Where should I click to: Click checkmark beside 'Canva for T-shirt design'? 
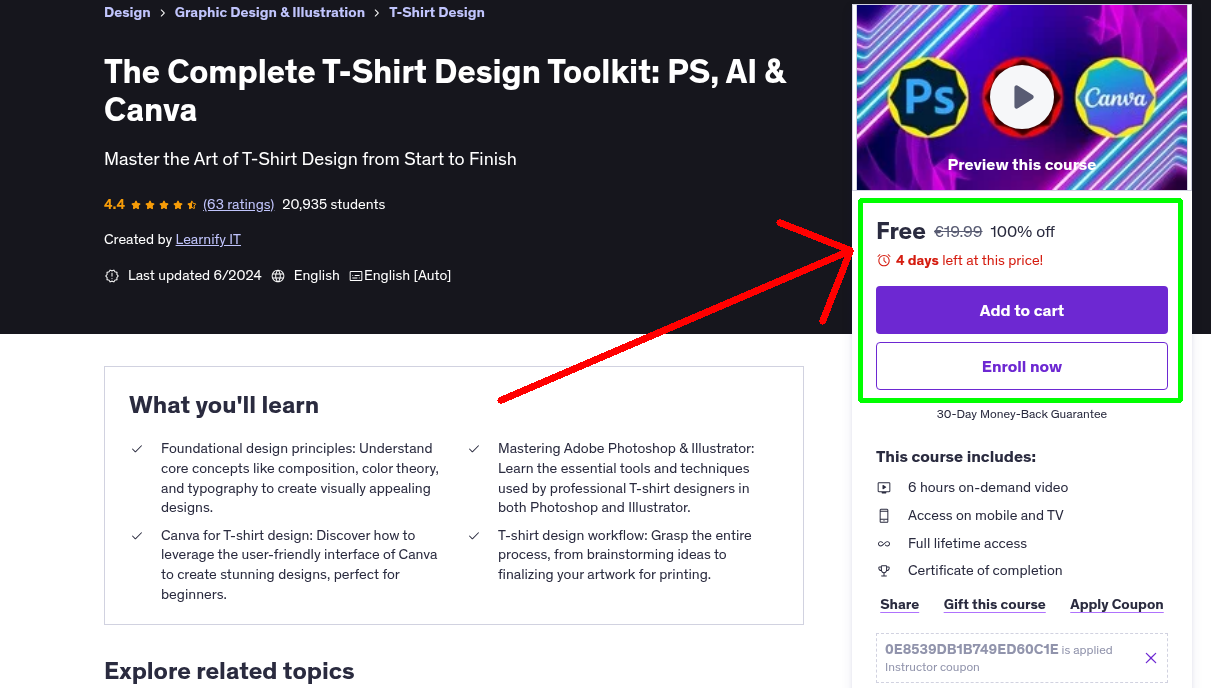pos(137,536)
